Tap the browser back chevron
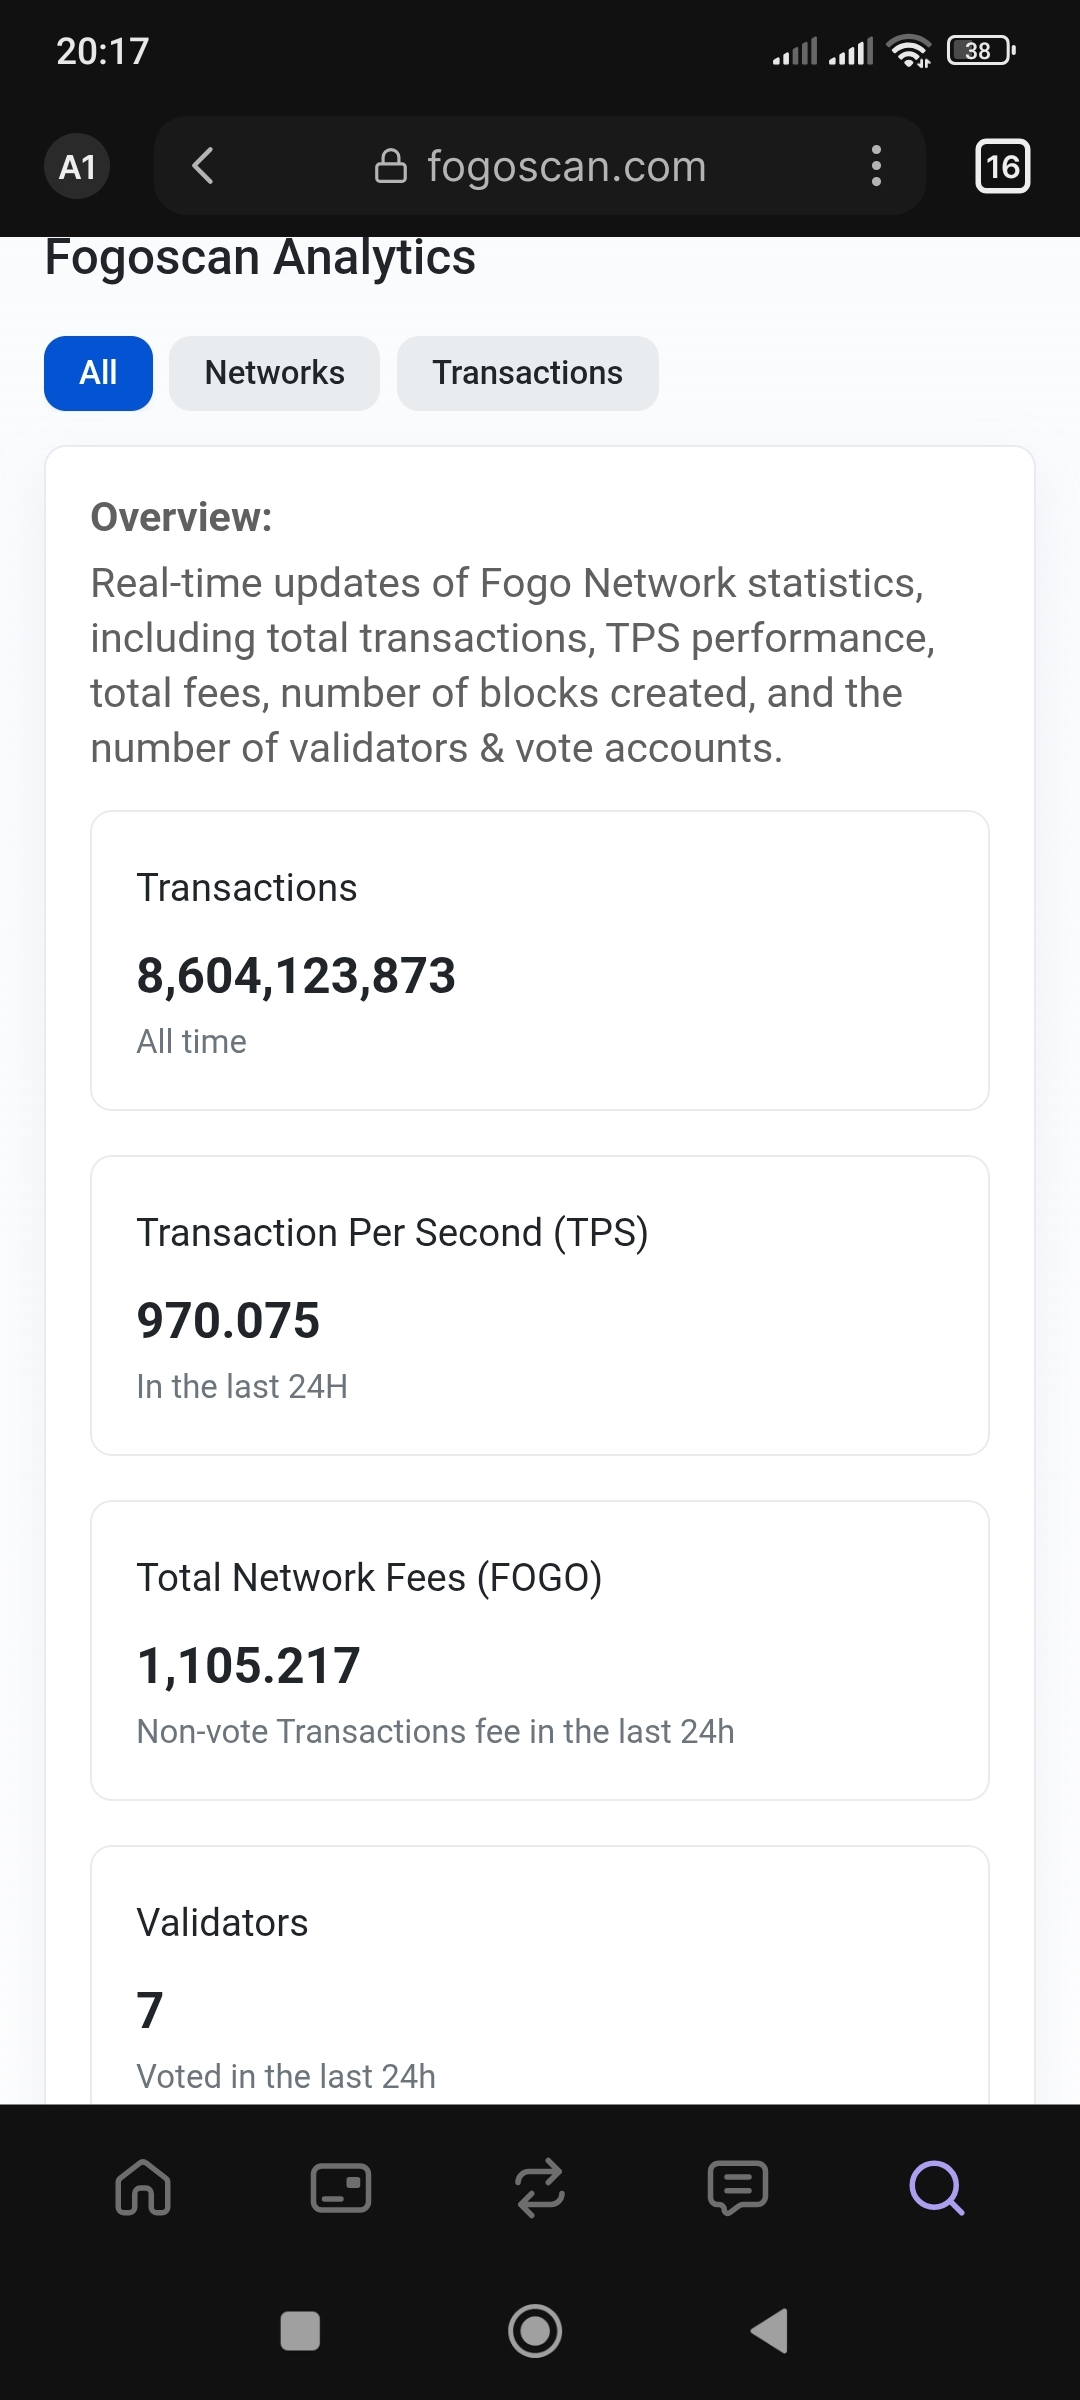 [x=203, y=166]
